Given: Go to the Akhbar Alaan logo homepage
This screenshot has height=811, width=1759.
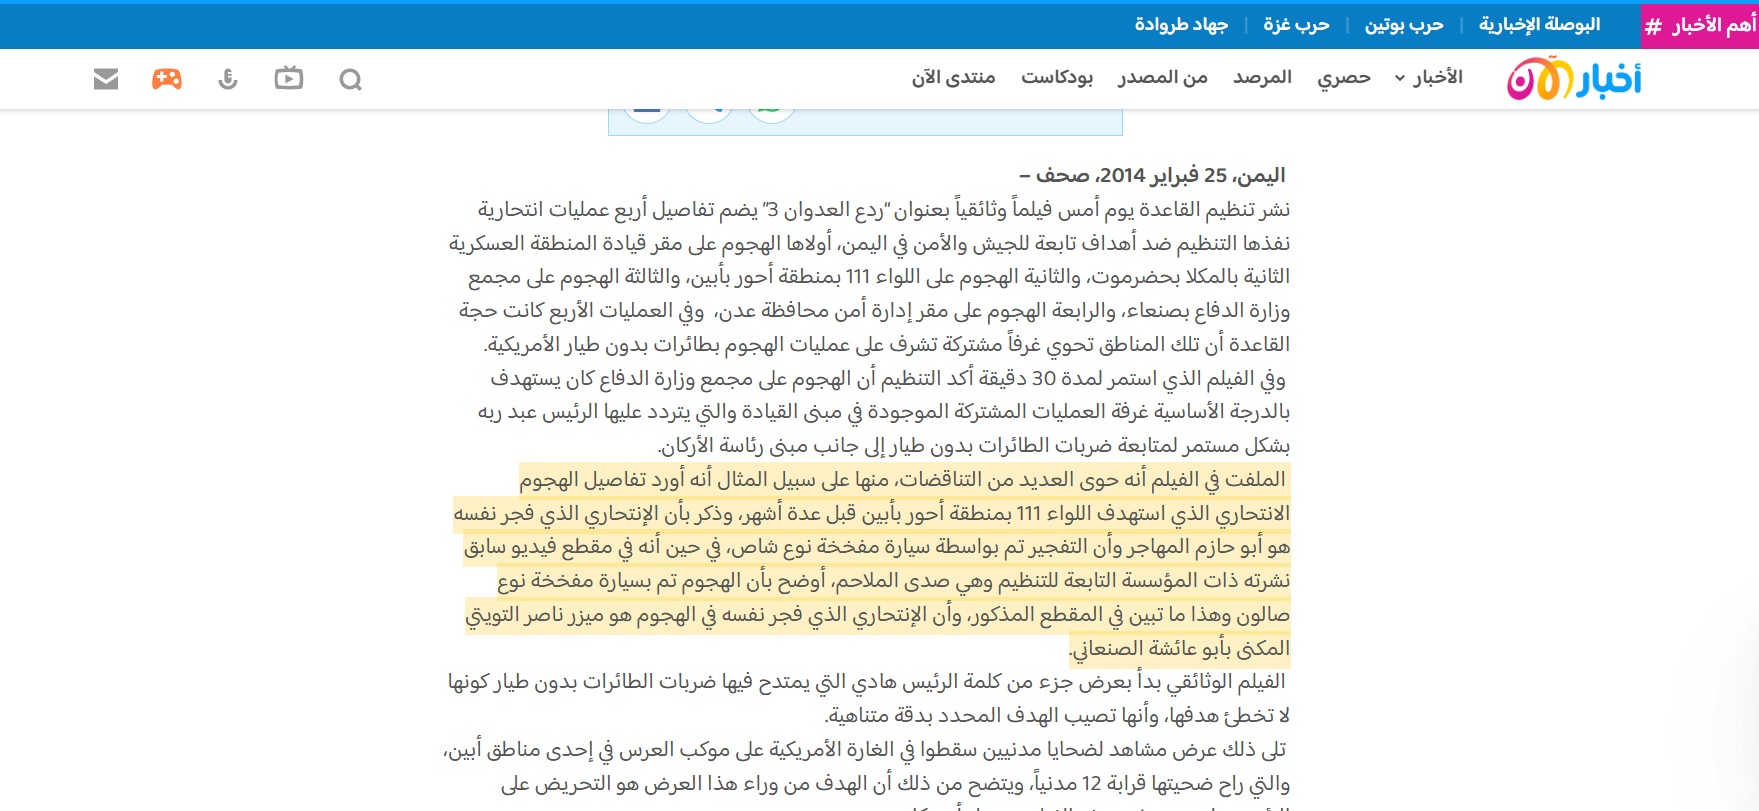Looking at the screenshot, I should click(1574, 79).
